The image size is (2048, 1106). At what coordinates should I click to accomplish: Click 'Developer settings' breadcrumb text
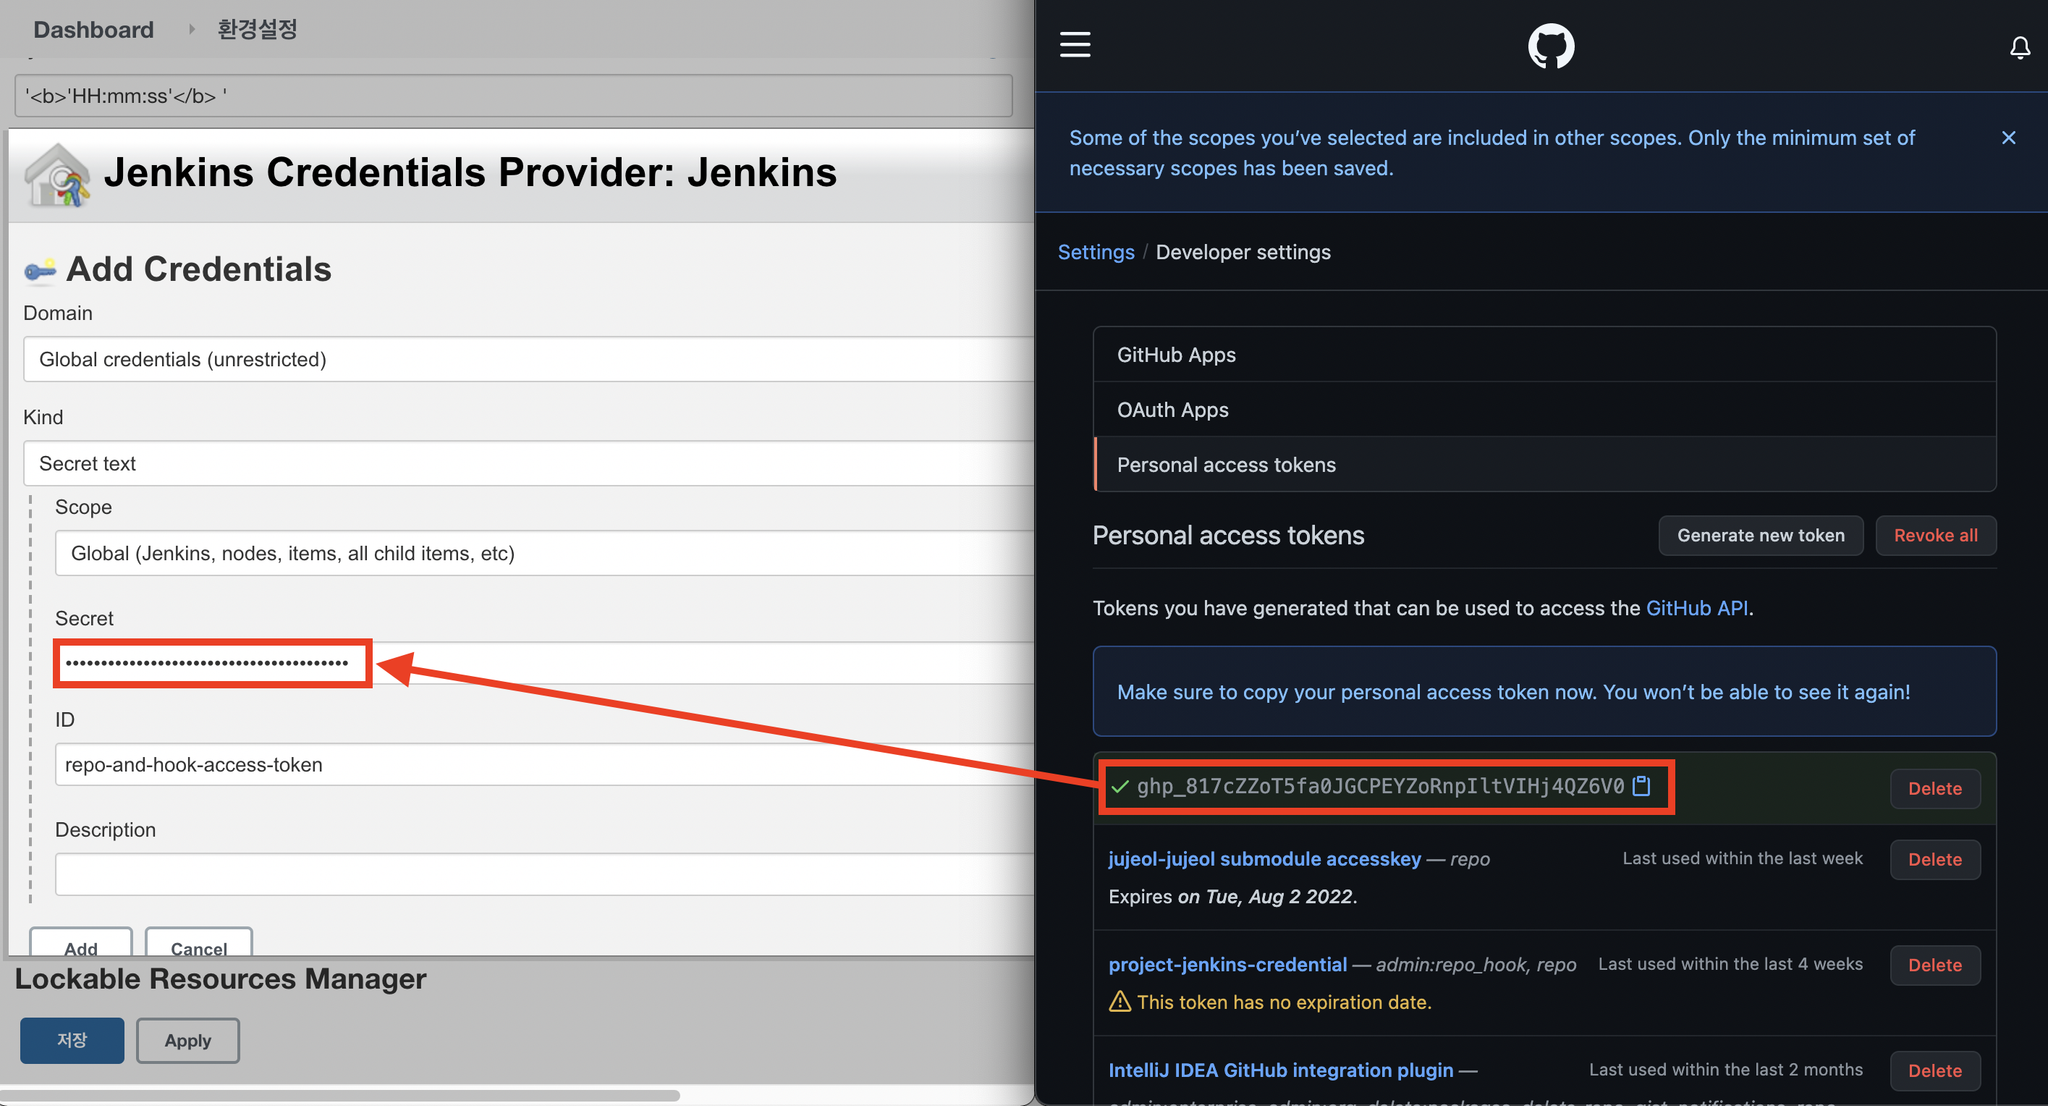tap(1243, 252)
